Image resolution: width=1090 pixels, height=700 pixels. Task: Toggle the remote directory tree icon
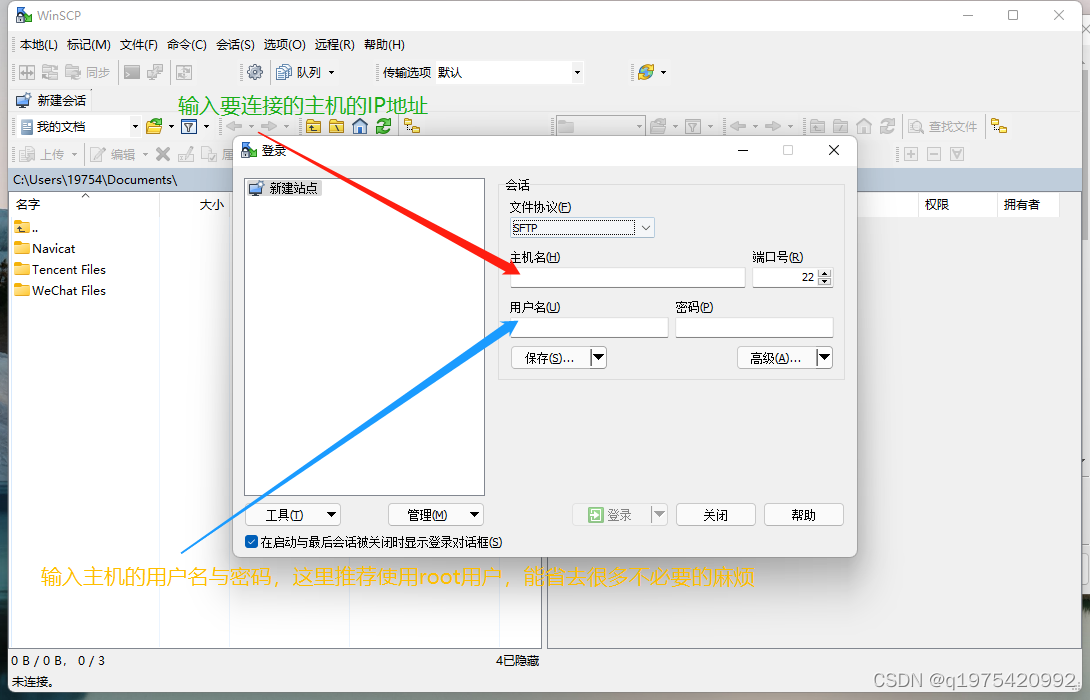click(999, 127)
